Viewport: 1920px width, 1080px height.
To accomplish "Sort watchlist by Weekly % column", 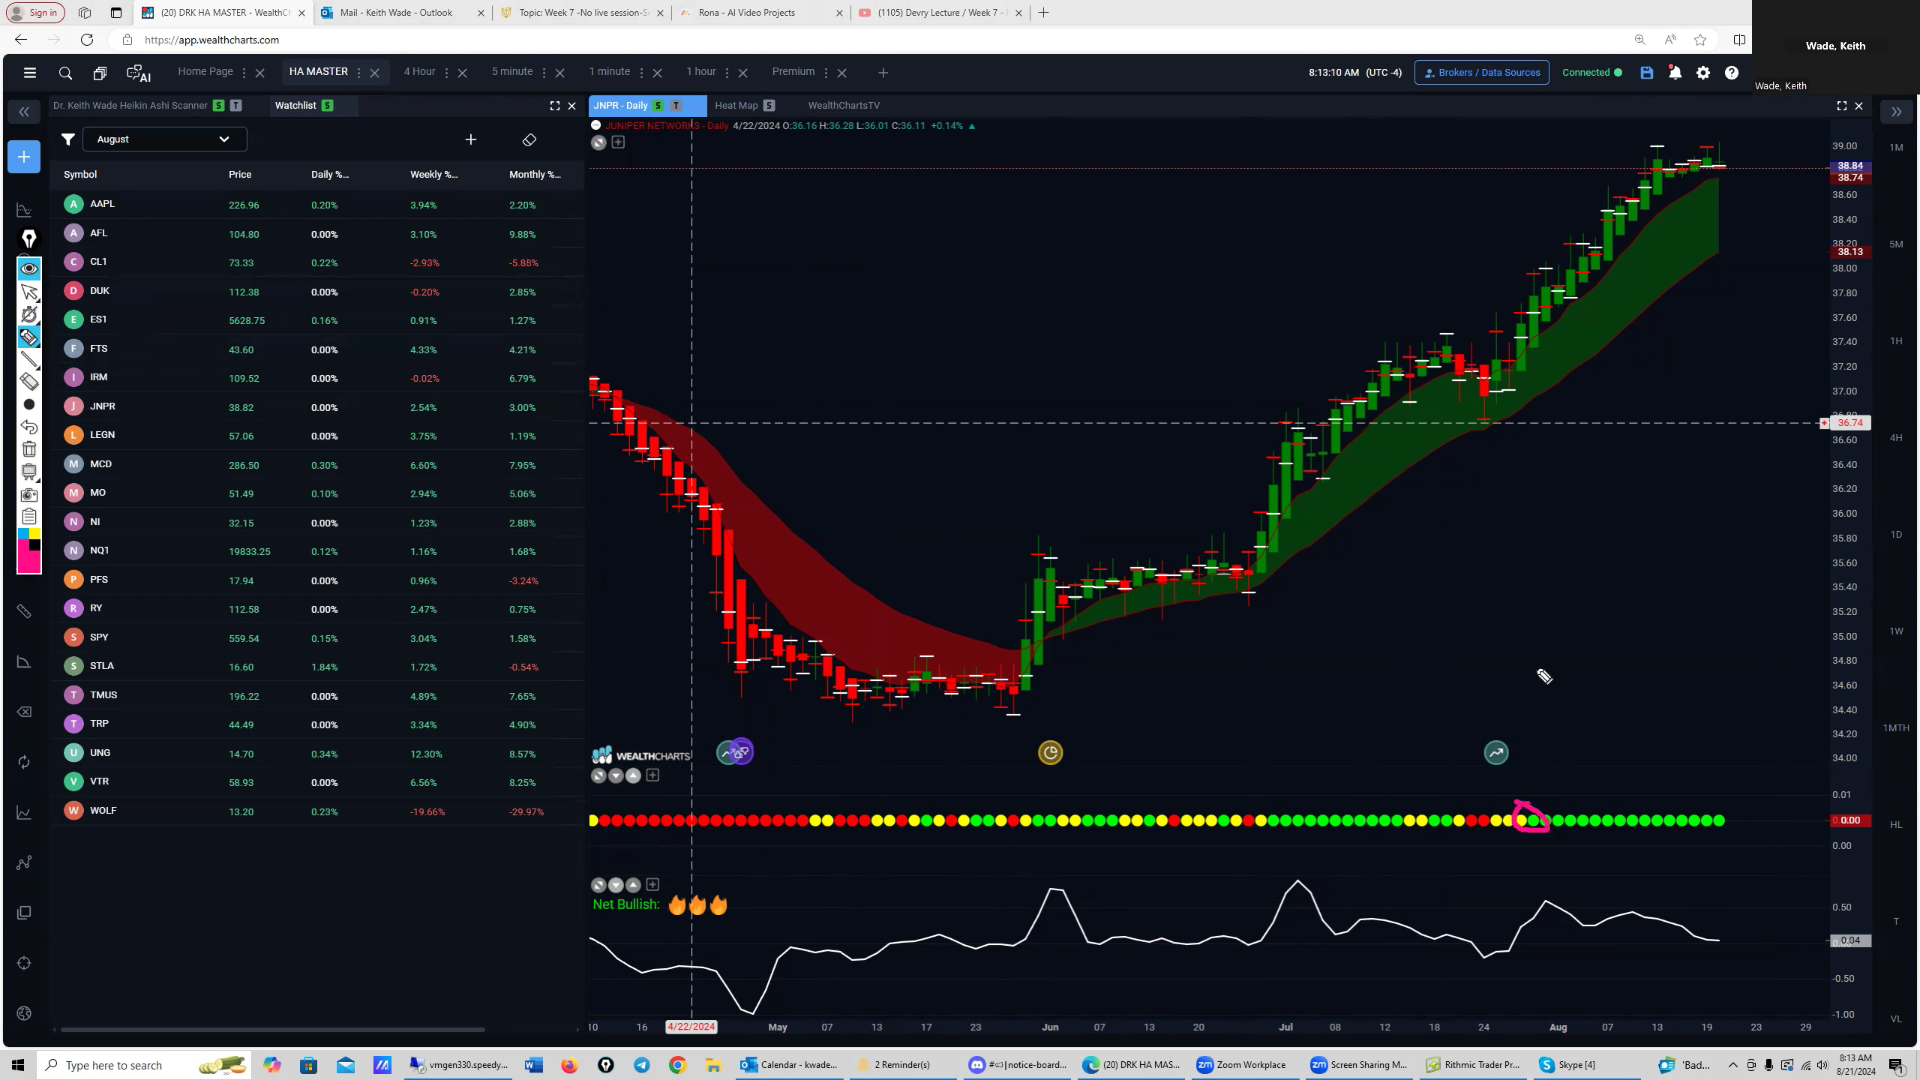I will pyautogui.click(x=434, y=175).
